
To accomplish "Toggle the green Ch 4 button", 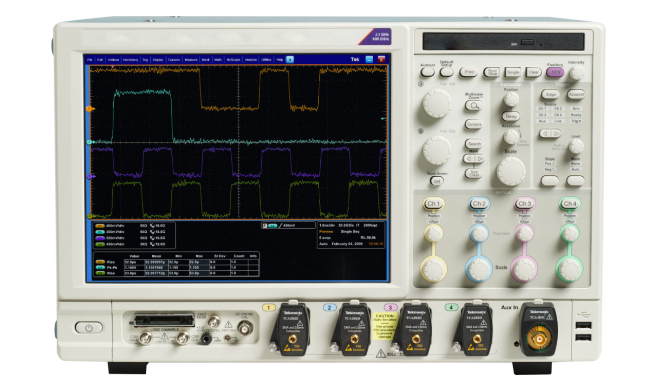I will pos(569,204).
